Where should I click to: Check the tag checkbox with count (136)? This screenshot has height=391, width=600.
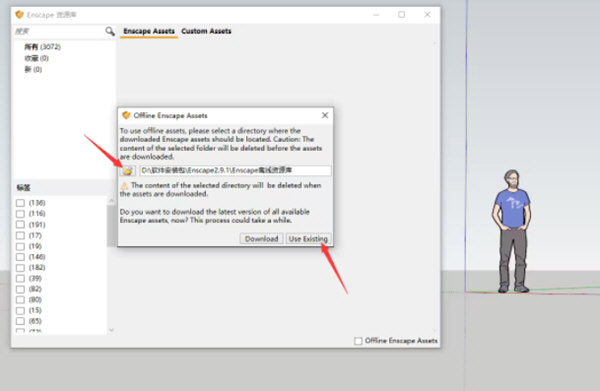pos(20,203)
